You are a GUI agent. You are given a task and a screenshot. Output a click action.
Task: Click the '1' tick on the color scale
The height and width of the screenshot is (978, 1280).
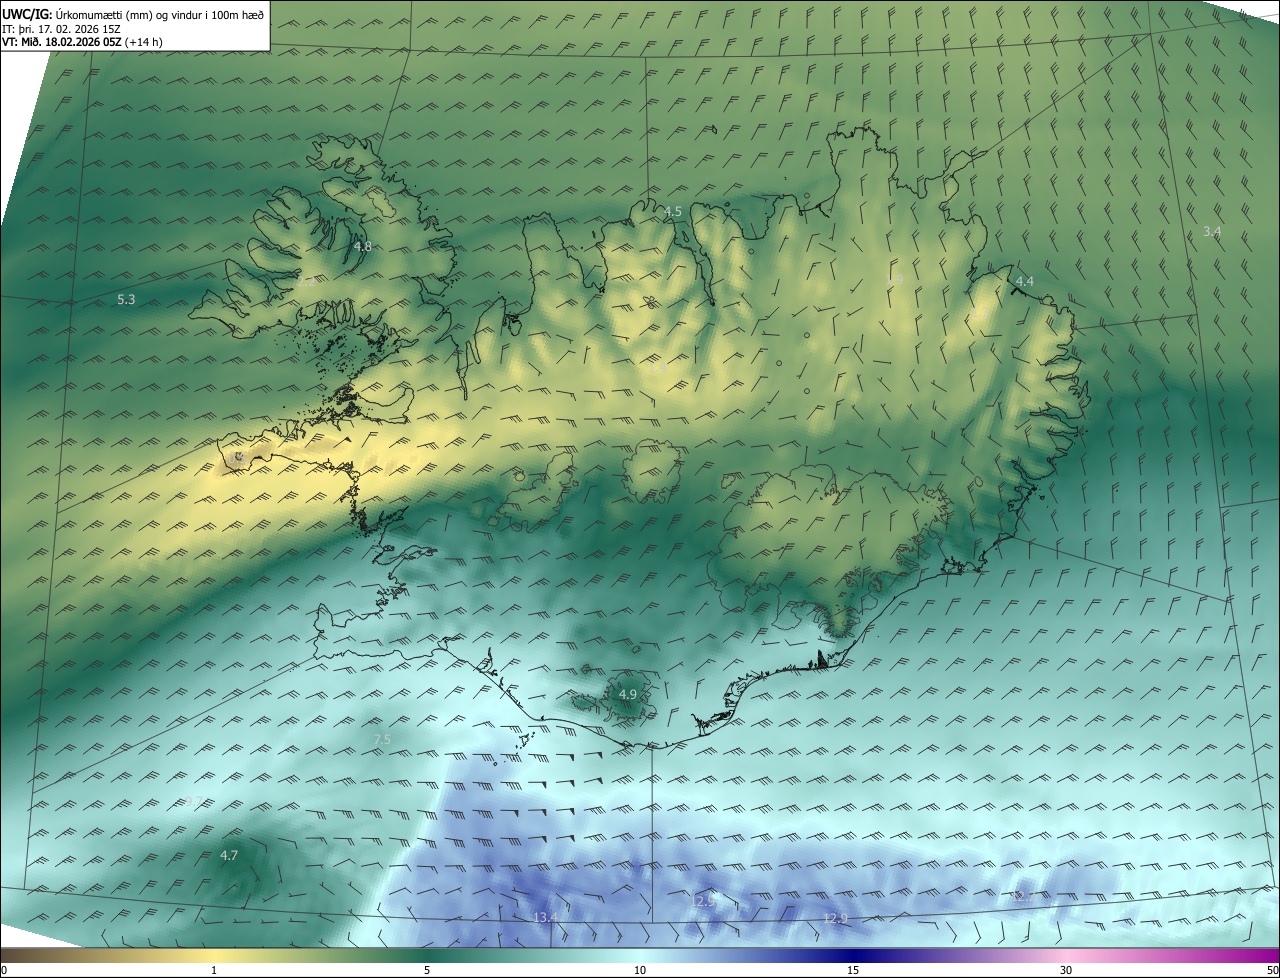214,970
